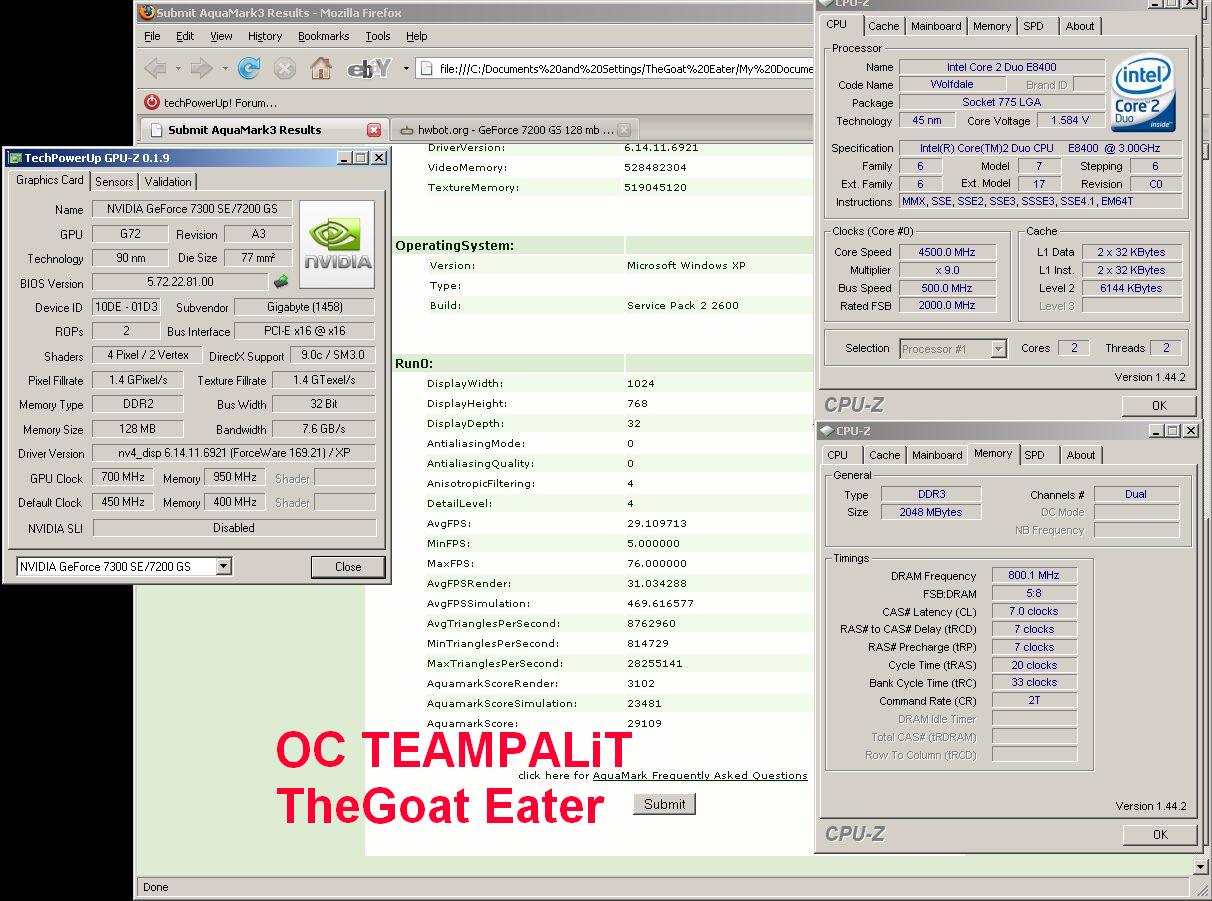Click the DRAM Frequency 800.1 MHz value
This screenshot has width=1212, height=901.
point(1034,575)
